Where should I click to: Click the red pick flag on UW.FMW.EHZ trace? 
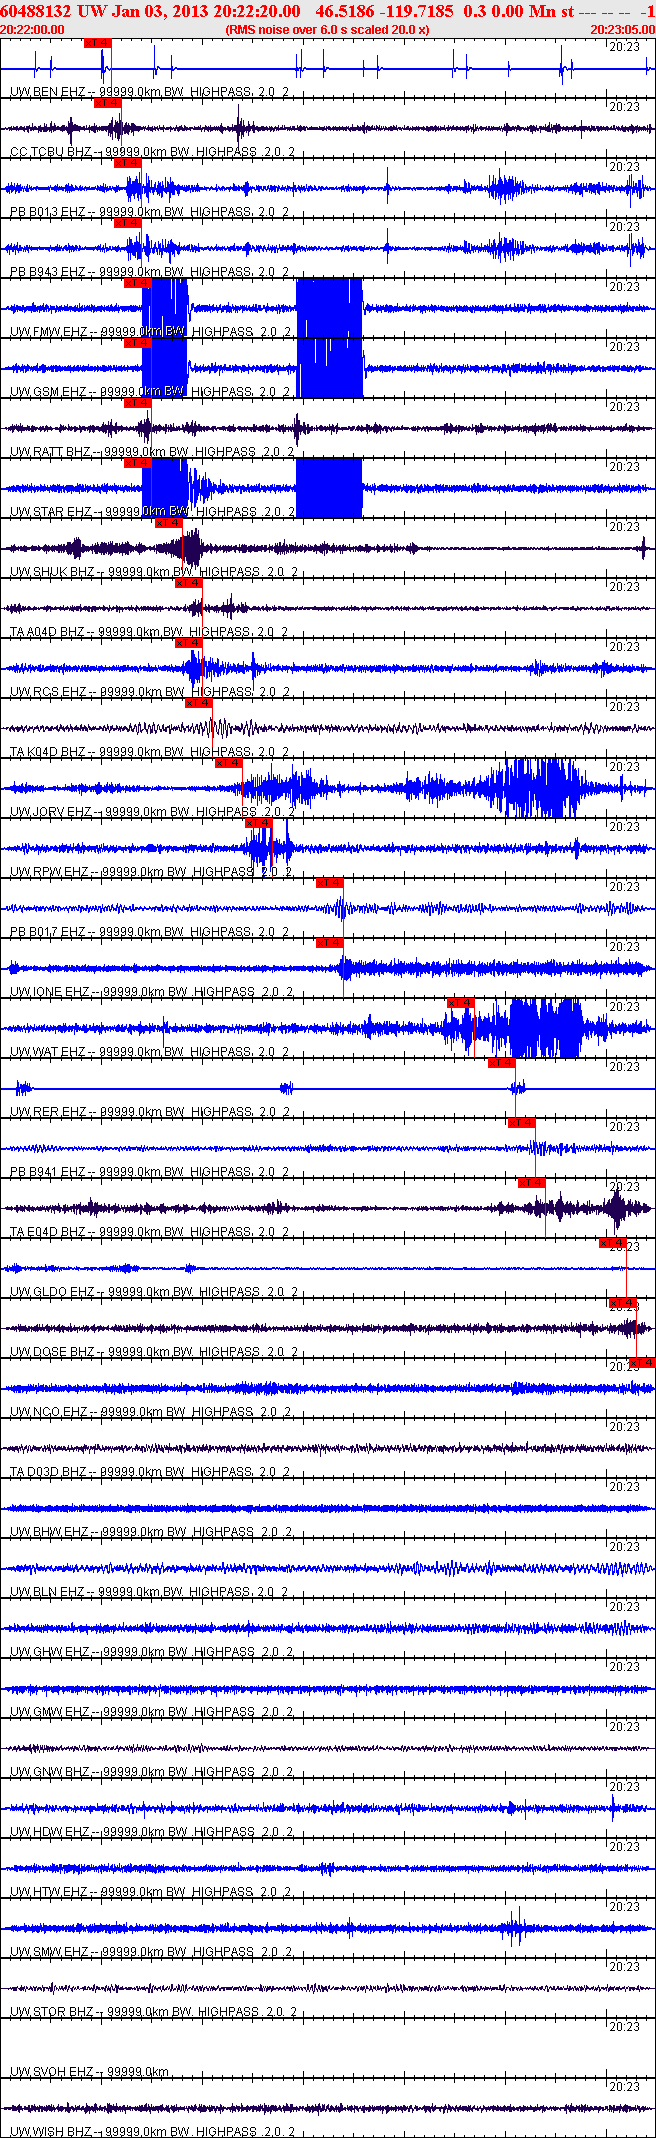(138, 283)
